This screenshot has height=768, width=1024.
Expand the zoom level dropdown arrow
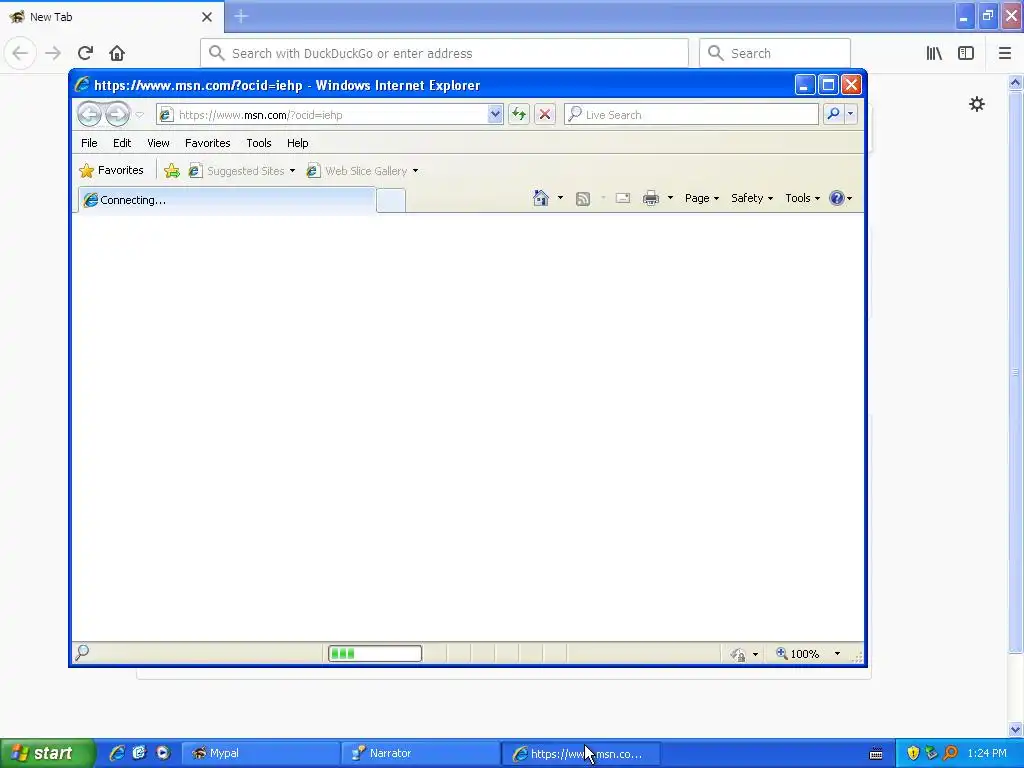pyautogui.click(x=837, y=654)
